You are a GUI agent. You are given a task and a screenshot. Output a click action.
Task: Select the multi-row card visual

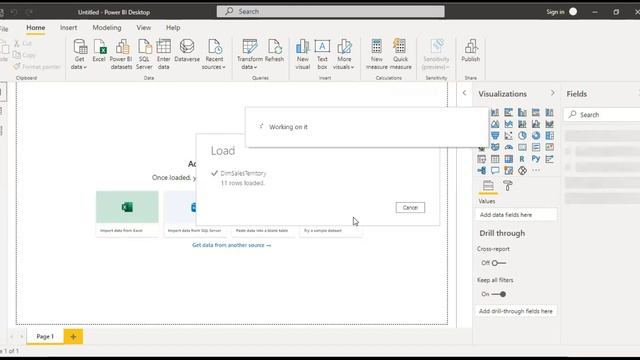tap(536, 147)
